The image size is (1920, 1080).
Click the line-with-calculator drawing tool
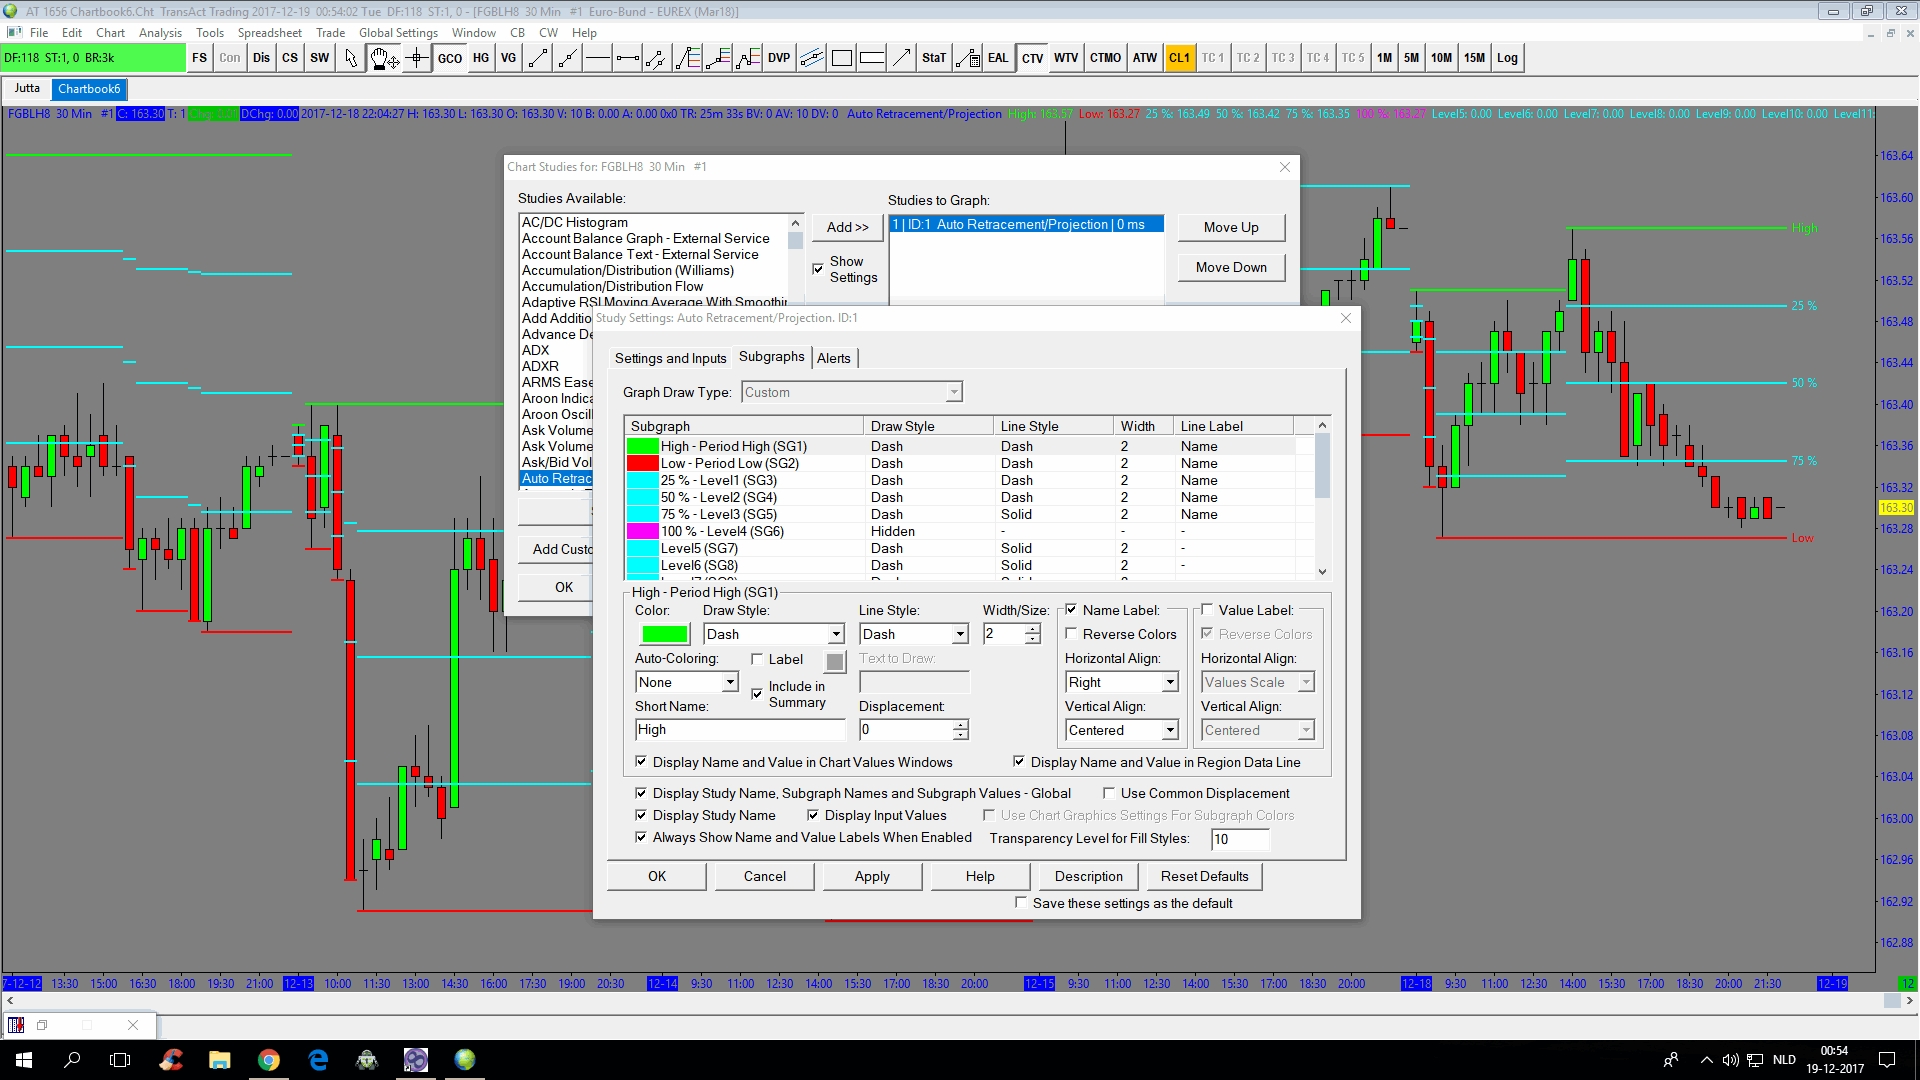tap(968, 58)
